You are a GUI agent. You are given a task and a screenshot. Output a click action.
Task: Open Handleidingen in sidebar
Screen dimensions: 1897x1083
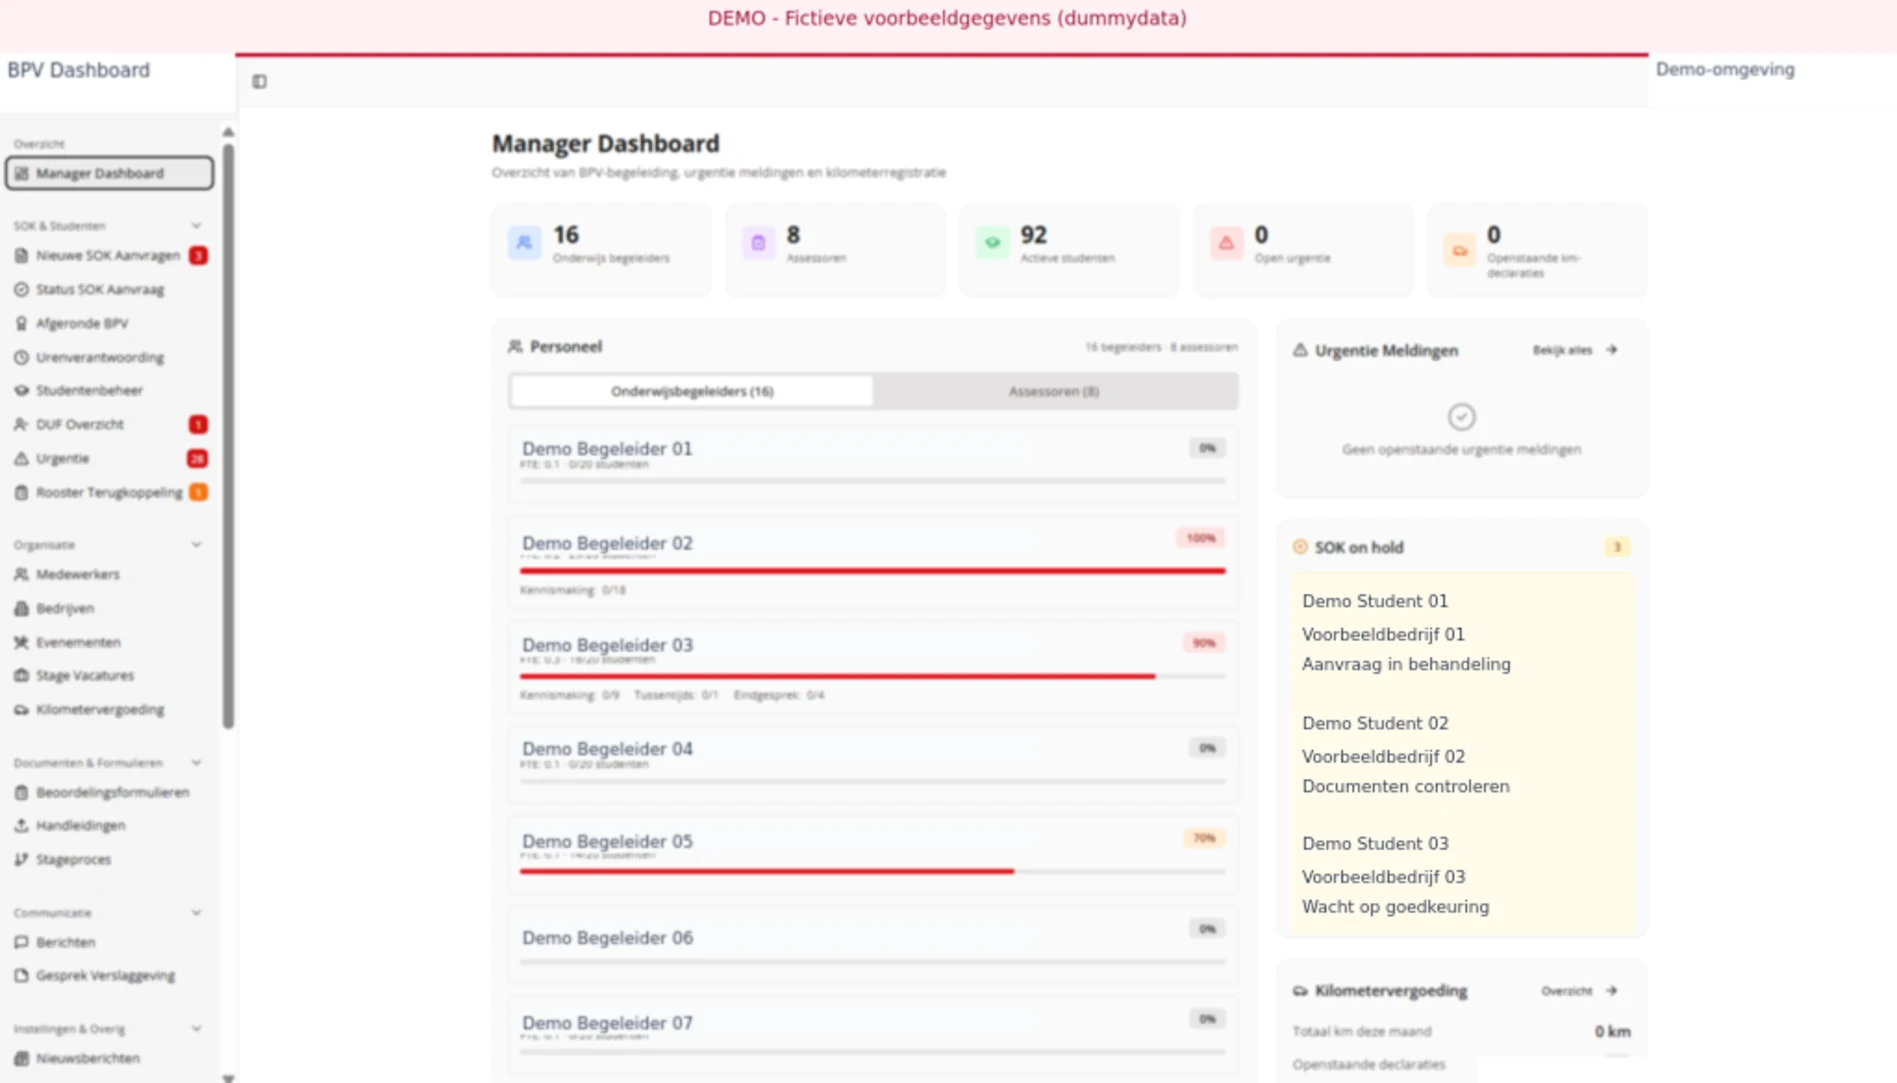pyautogui.click(x=110, y=825)
